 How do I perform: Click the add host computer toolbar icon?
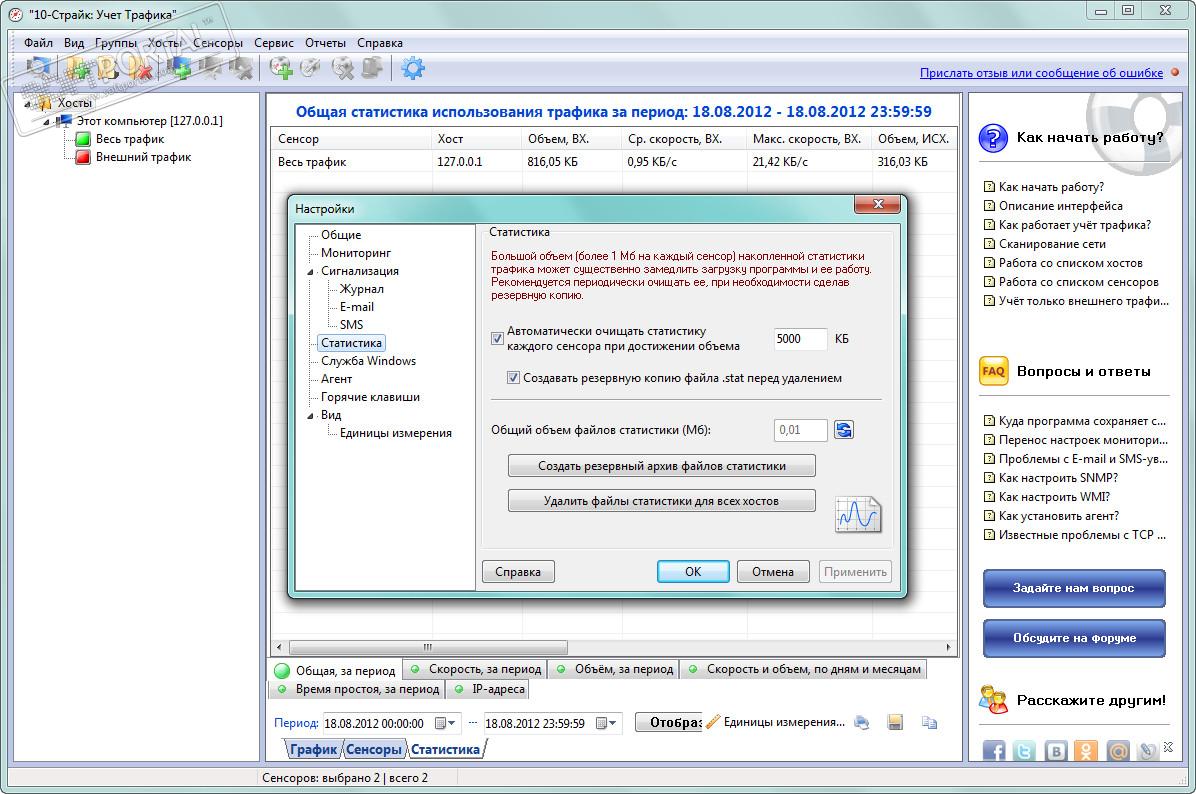(178, 69)
